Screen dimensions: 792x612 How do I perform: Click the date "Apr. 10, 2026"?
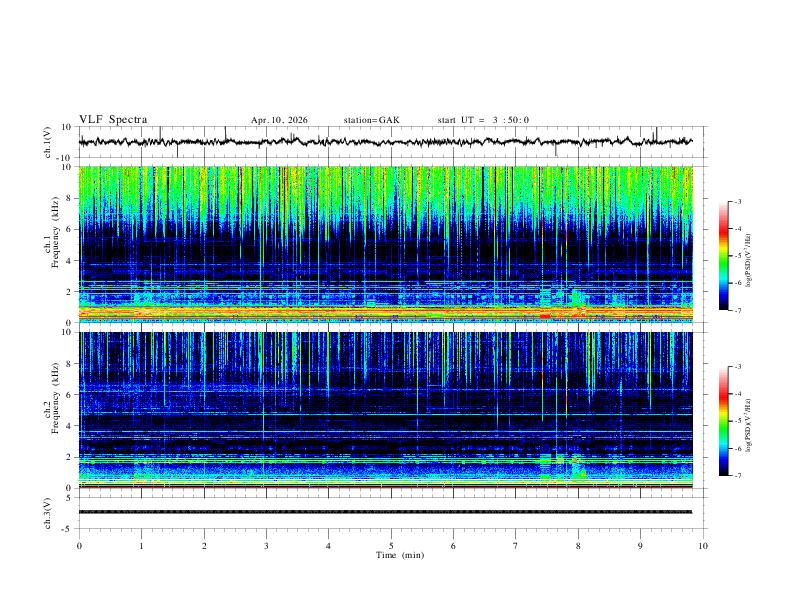point(279,120)
